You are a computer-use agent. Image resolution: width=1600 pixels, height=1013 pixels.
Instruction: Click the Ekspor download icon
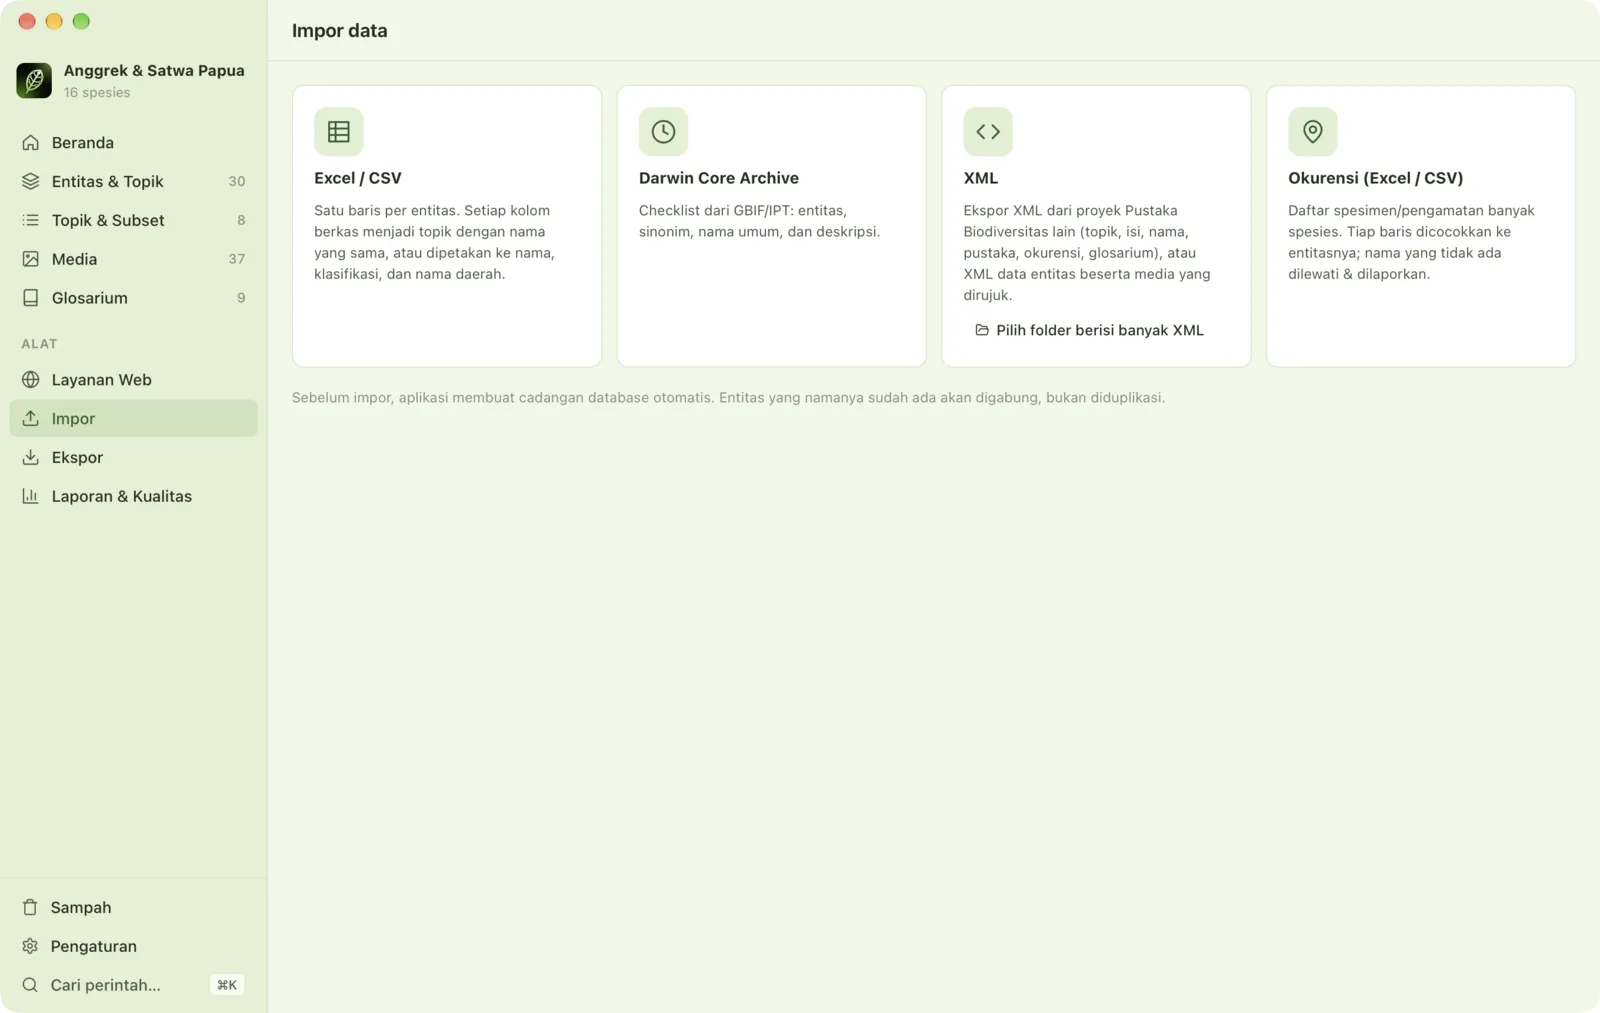tap(31, 457)
